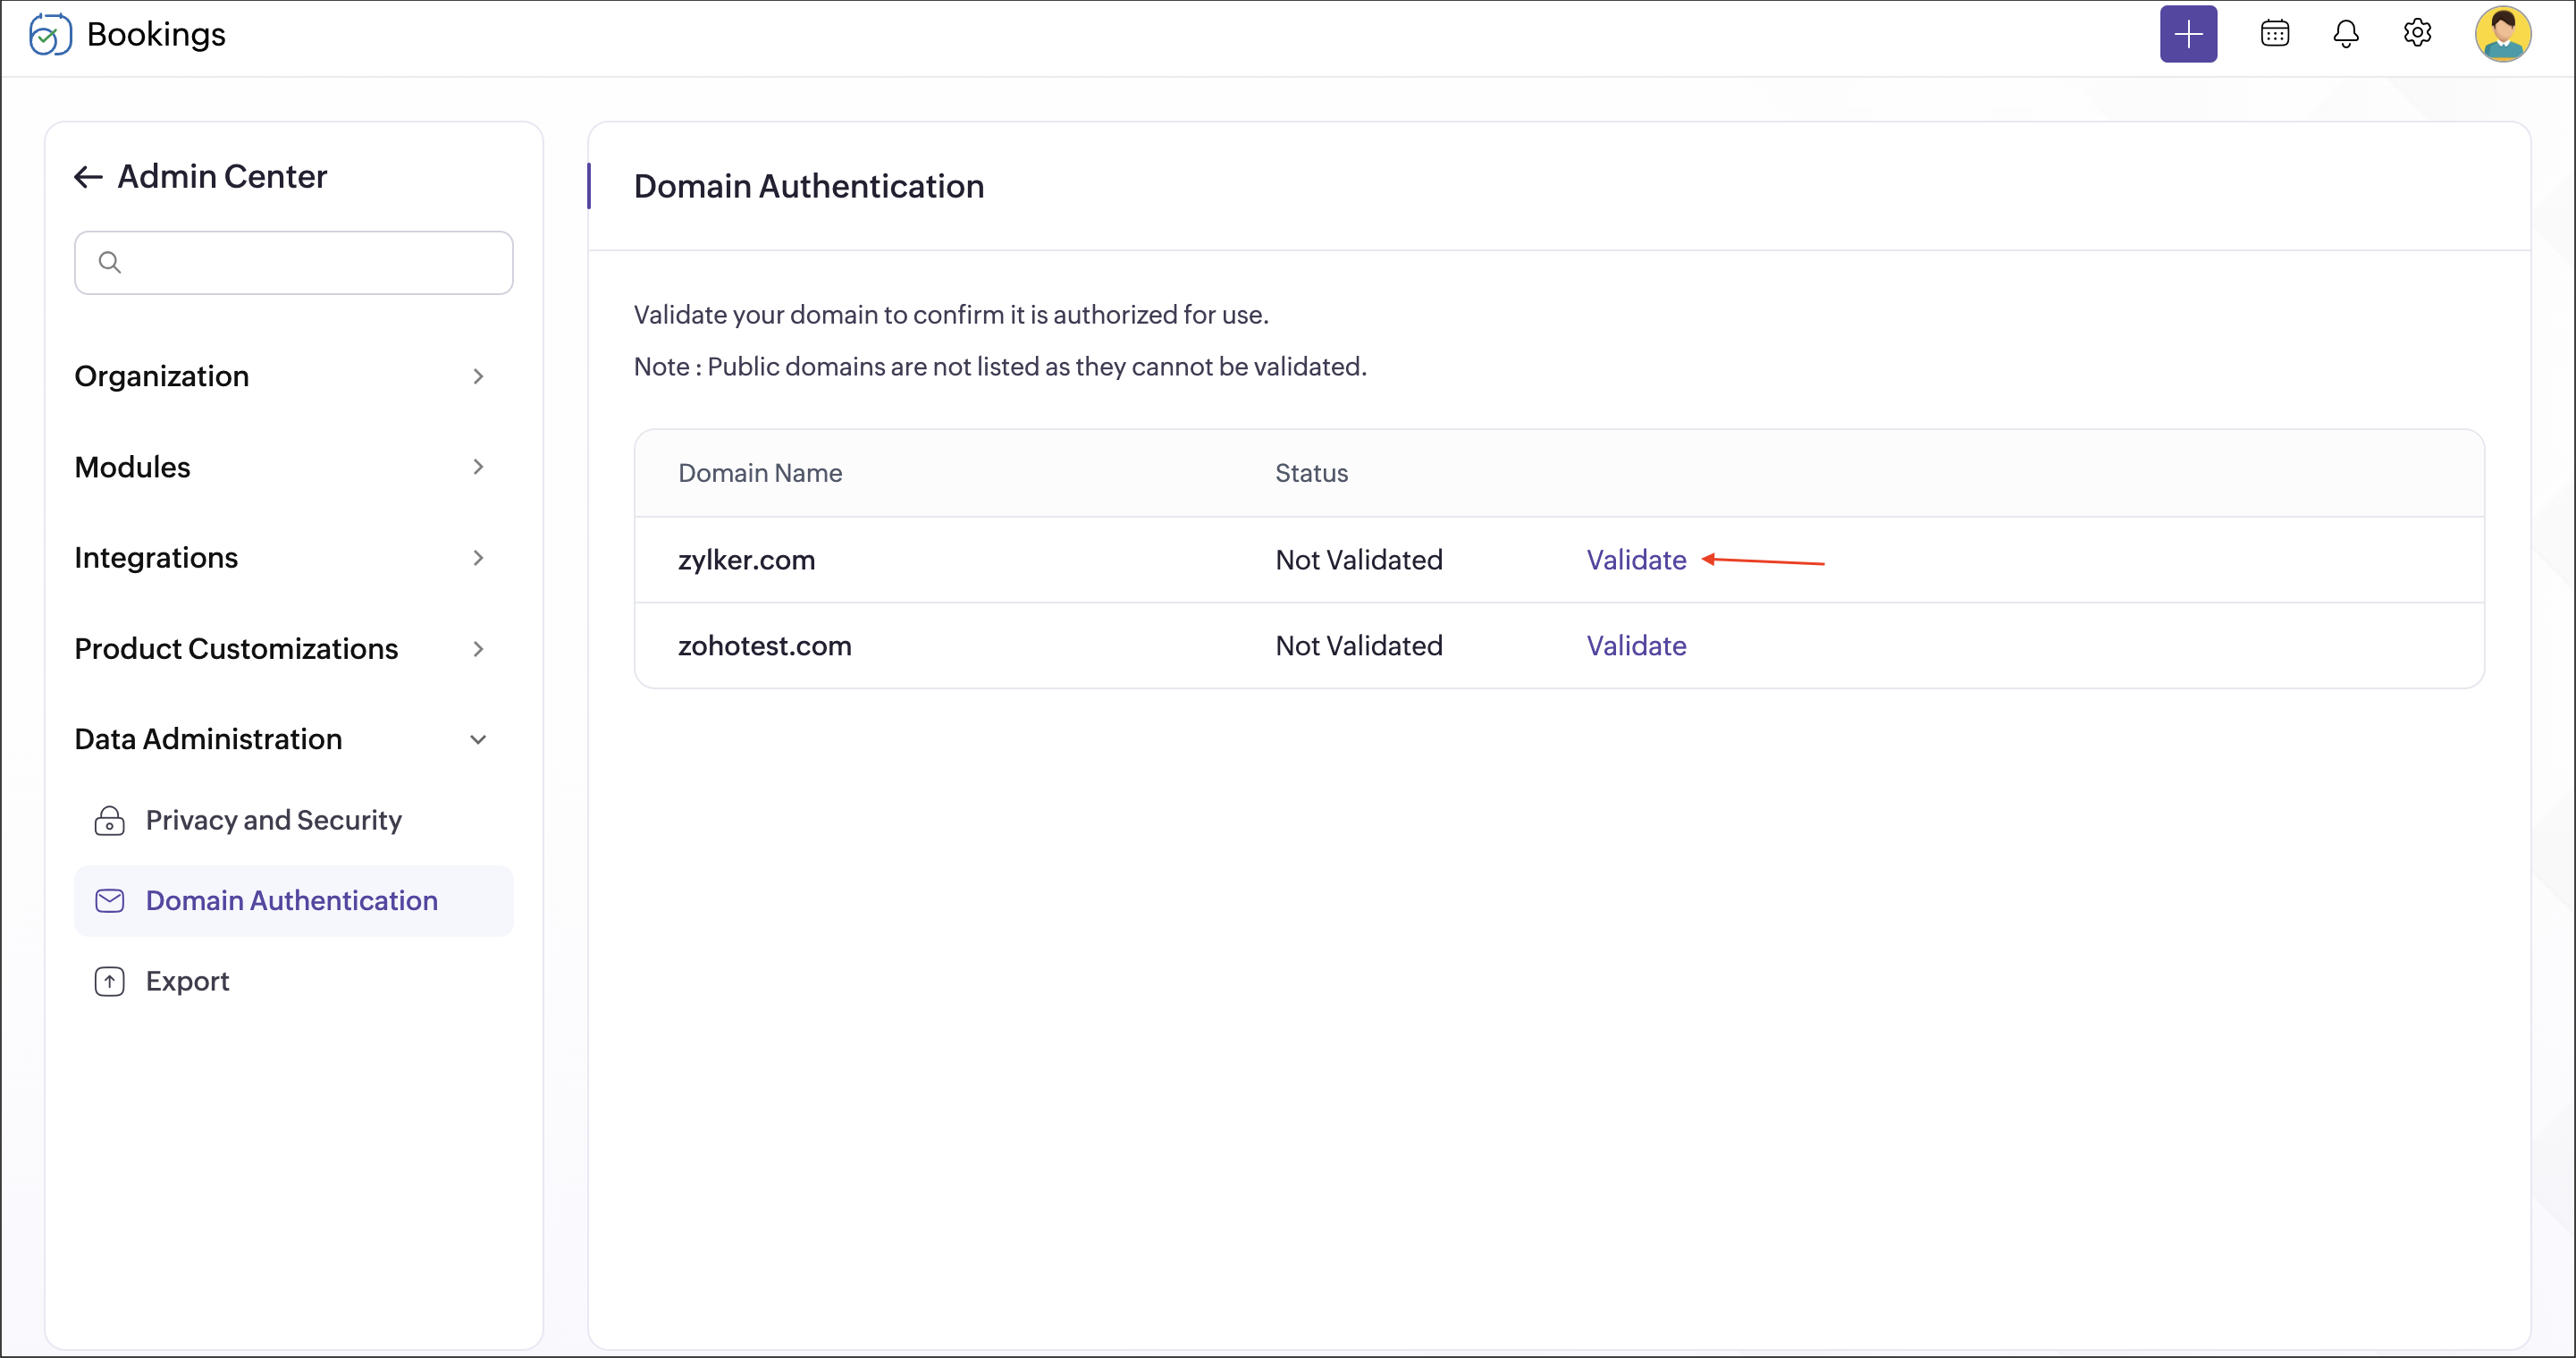Open the calendar icon in top bar
Image resolution: width=2576 pixels, height=1358 pixels.
(2275, 34)
